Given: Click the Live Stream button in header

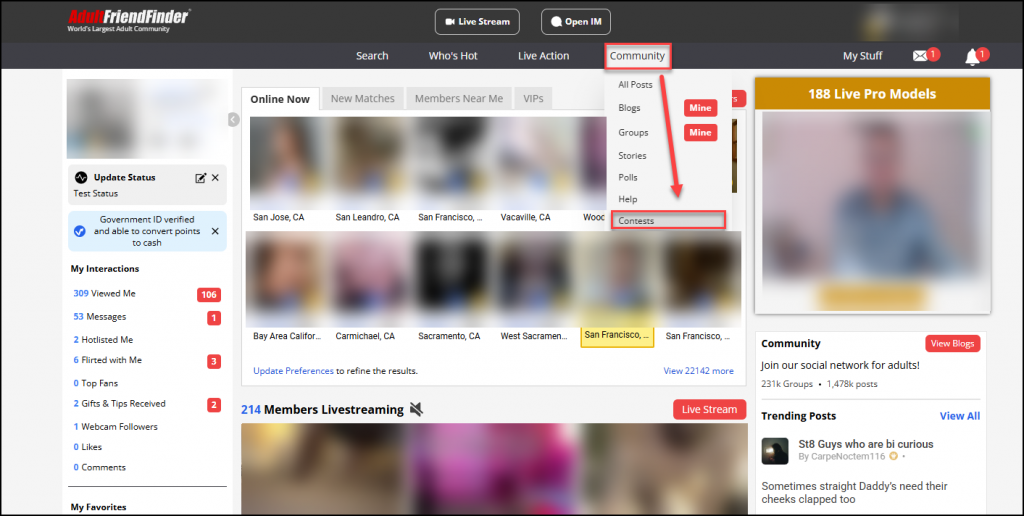Looking at the screenshot, I should [477, 22].
